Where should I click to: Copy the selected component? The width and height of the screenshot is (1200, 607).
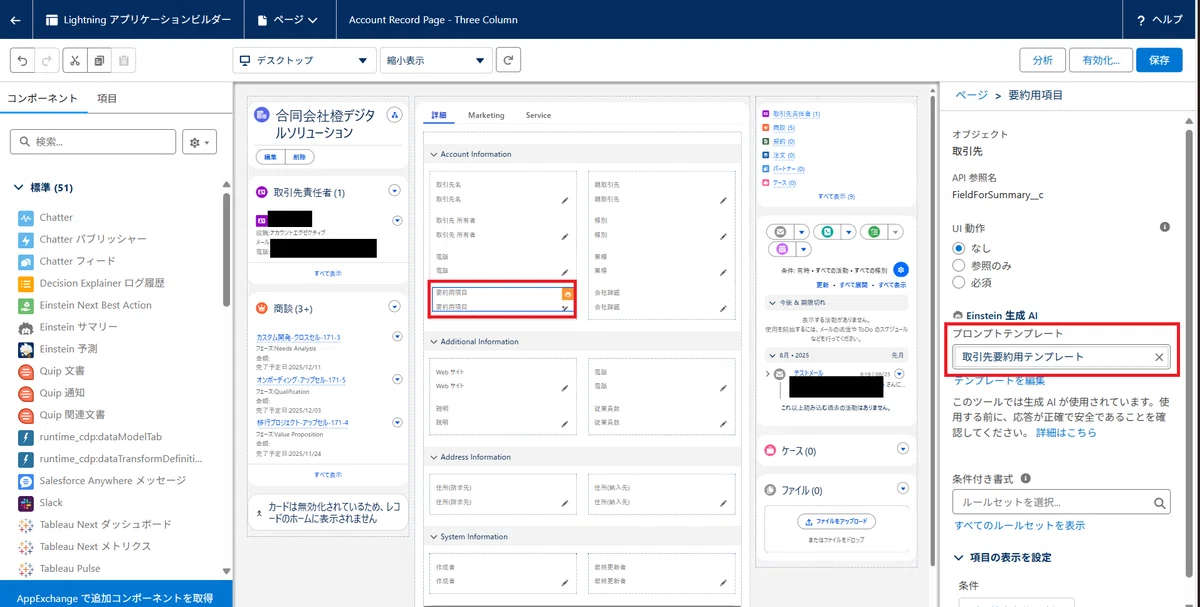click(x=100, y=60)
